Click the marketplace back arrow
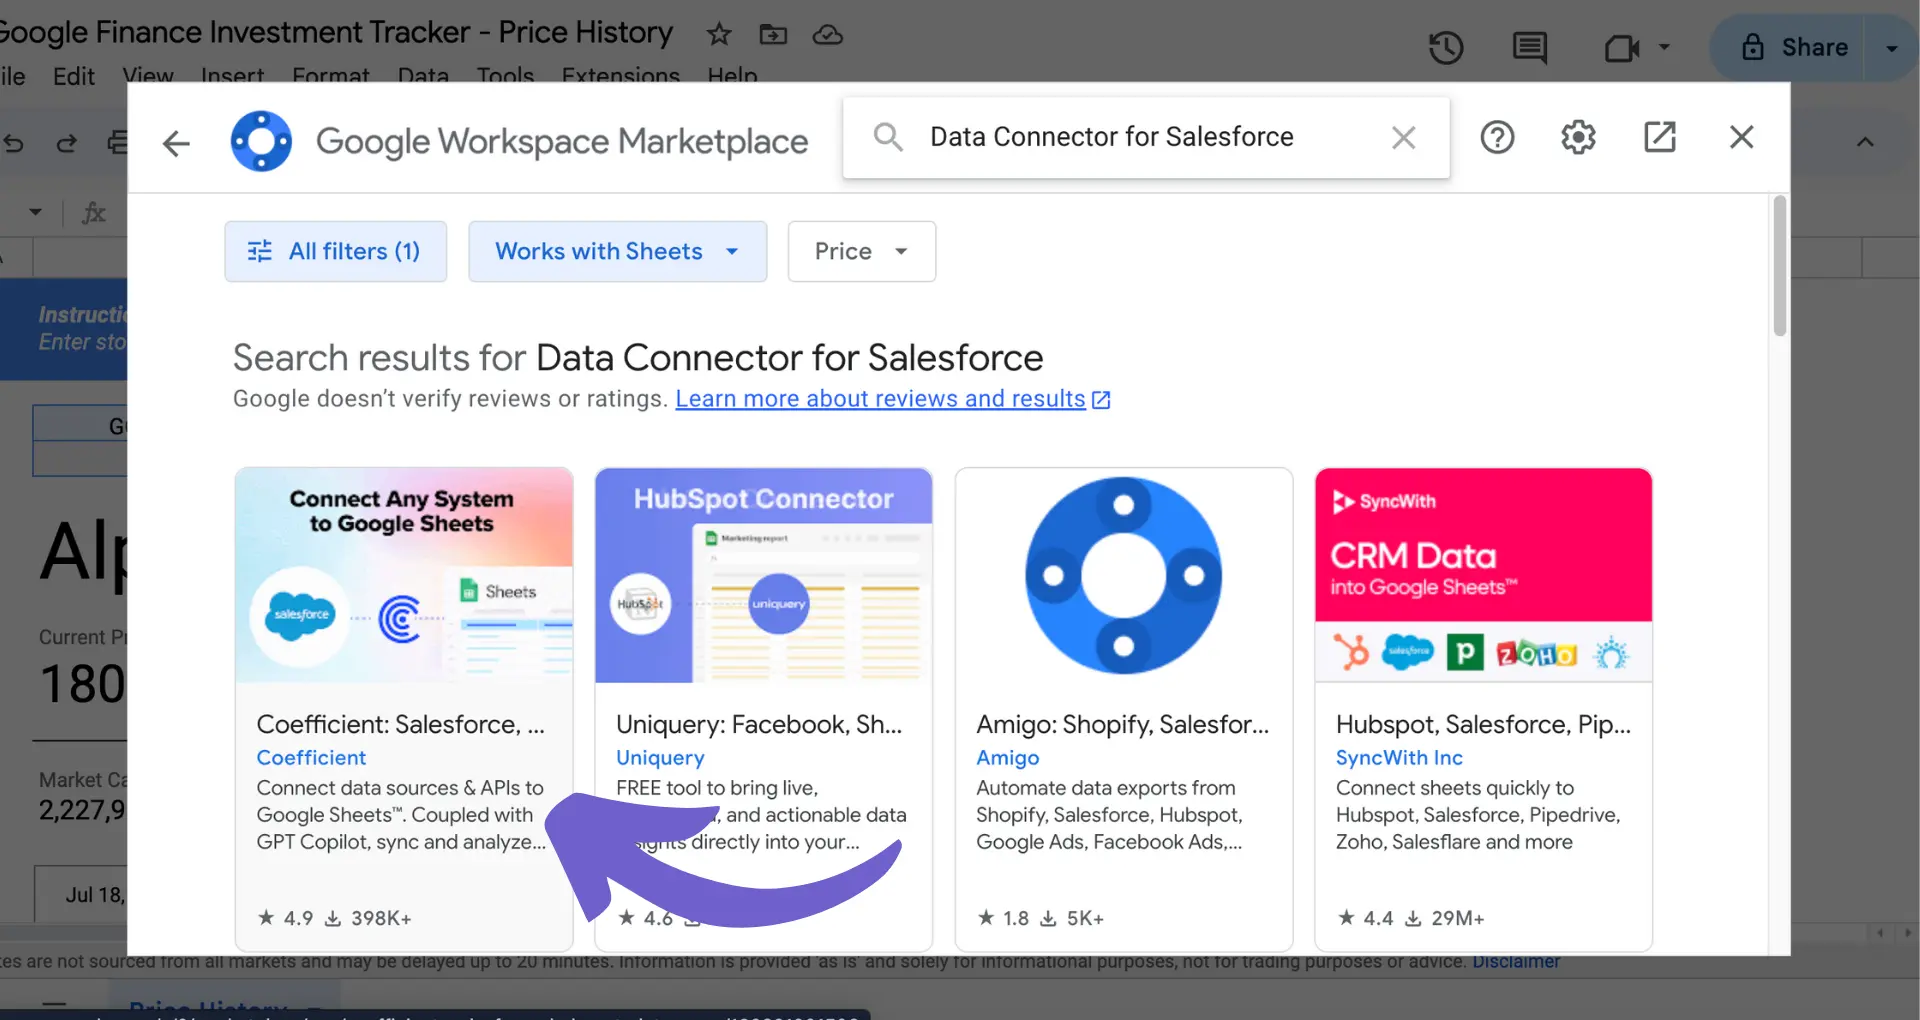 click(x=176, y=143)
